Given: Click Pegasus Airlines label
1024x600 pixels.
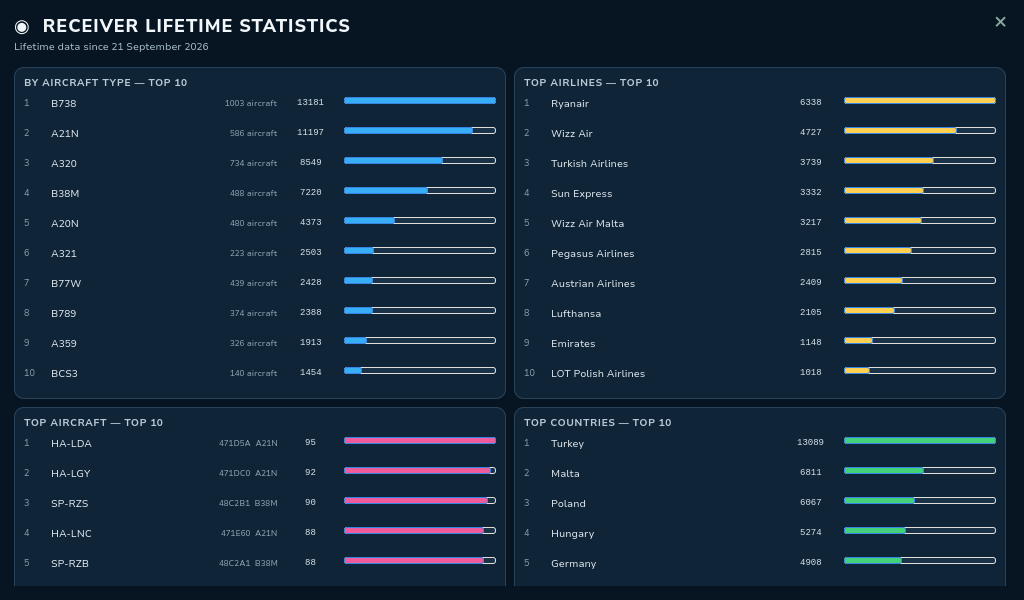Looking at the screenshot, I should (x=592, y=253).
